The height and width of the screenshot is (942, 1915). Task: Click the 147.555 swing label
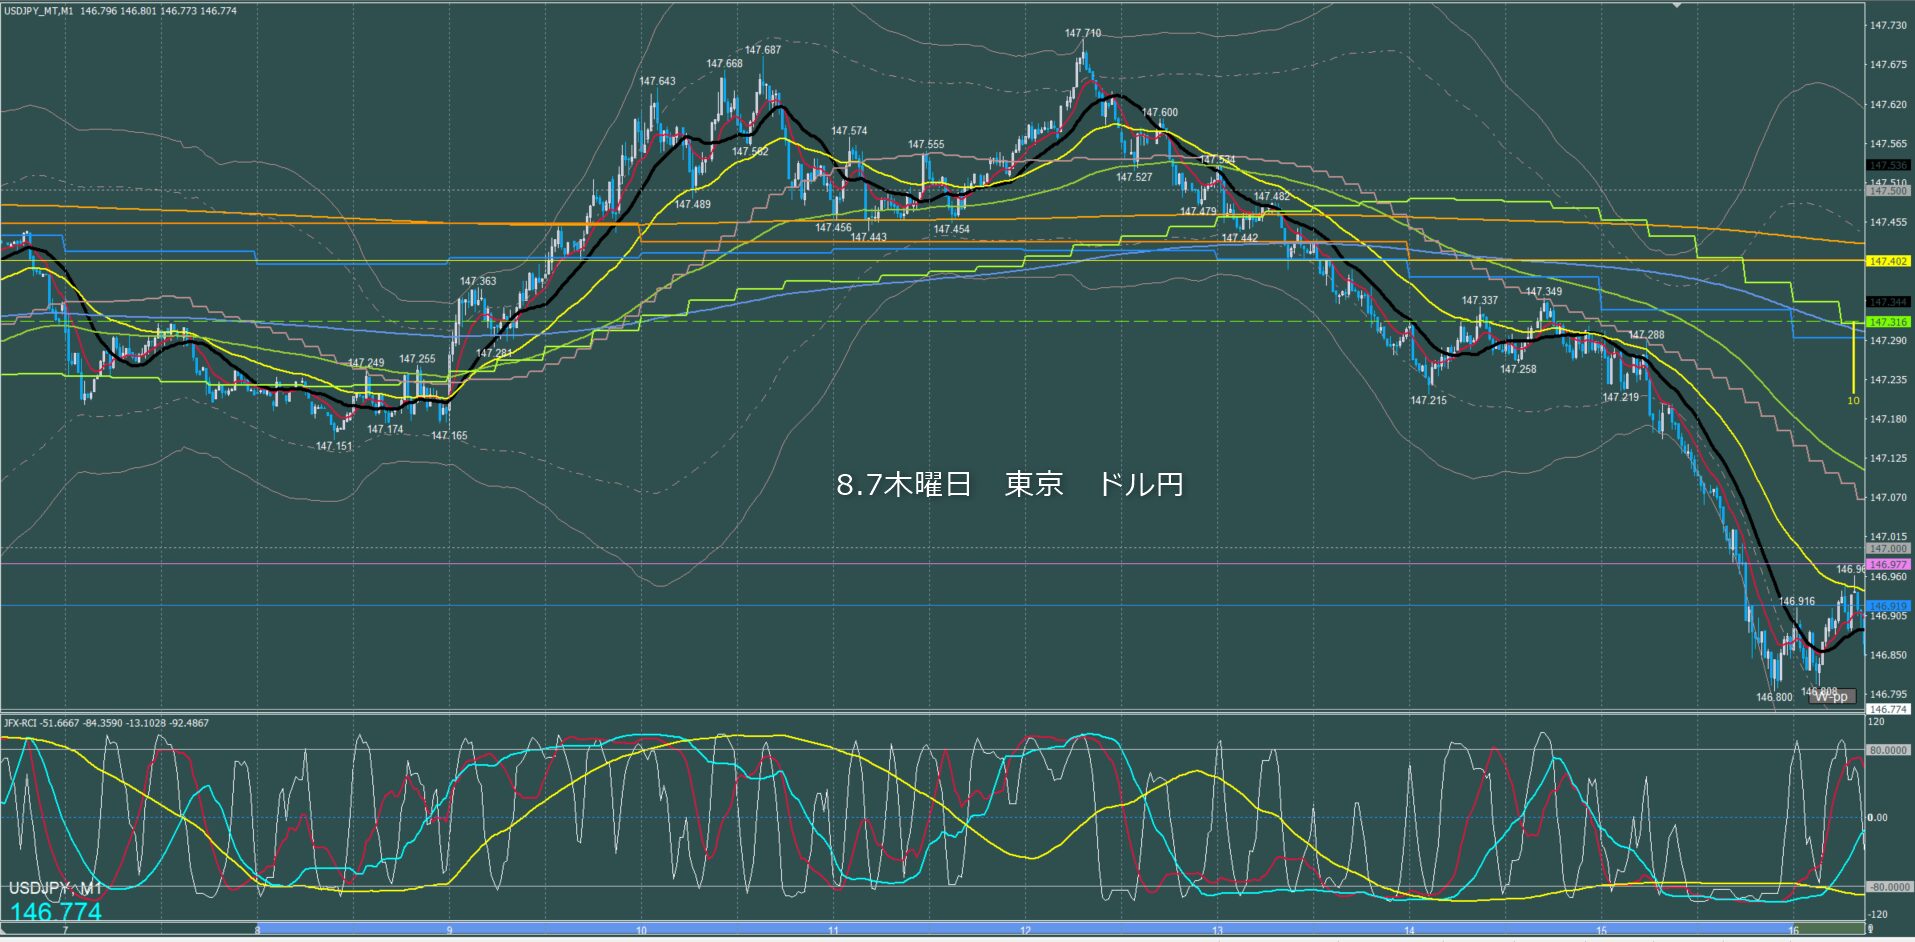(926, 145)
